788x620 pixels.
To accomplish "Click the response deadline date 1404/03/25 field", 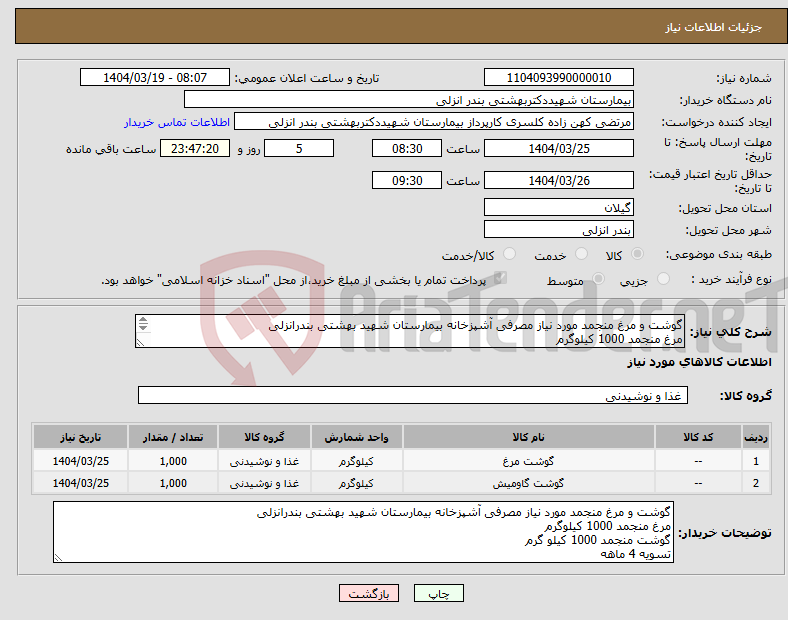I will [x=558, y=149].
